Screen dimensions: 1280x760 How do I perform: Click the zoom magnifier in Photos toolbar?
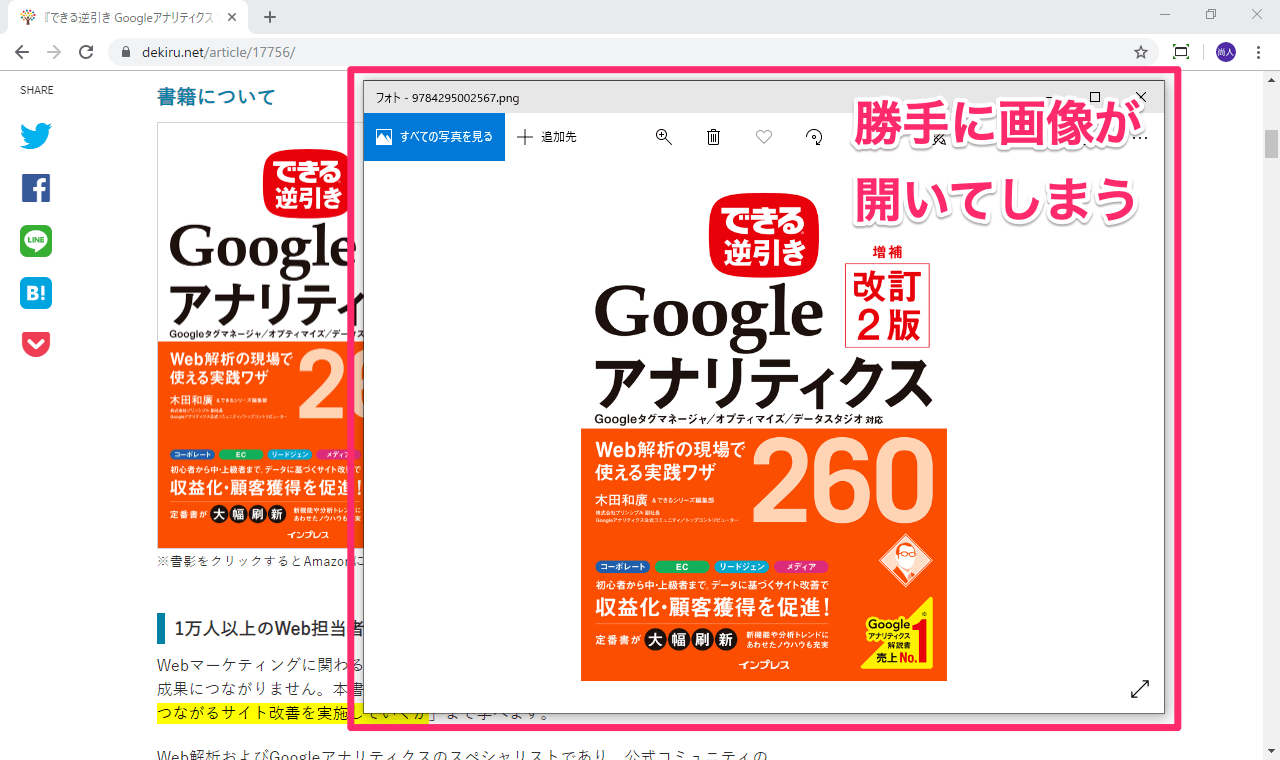(x=663, y=137)
